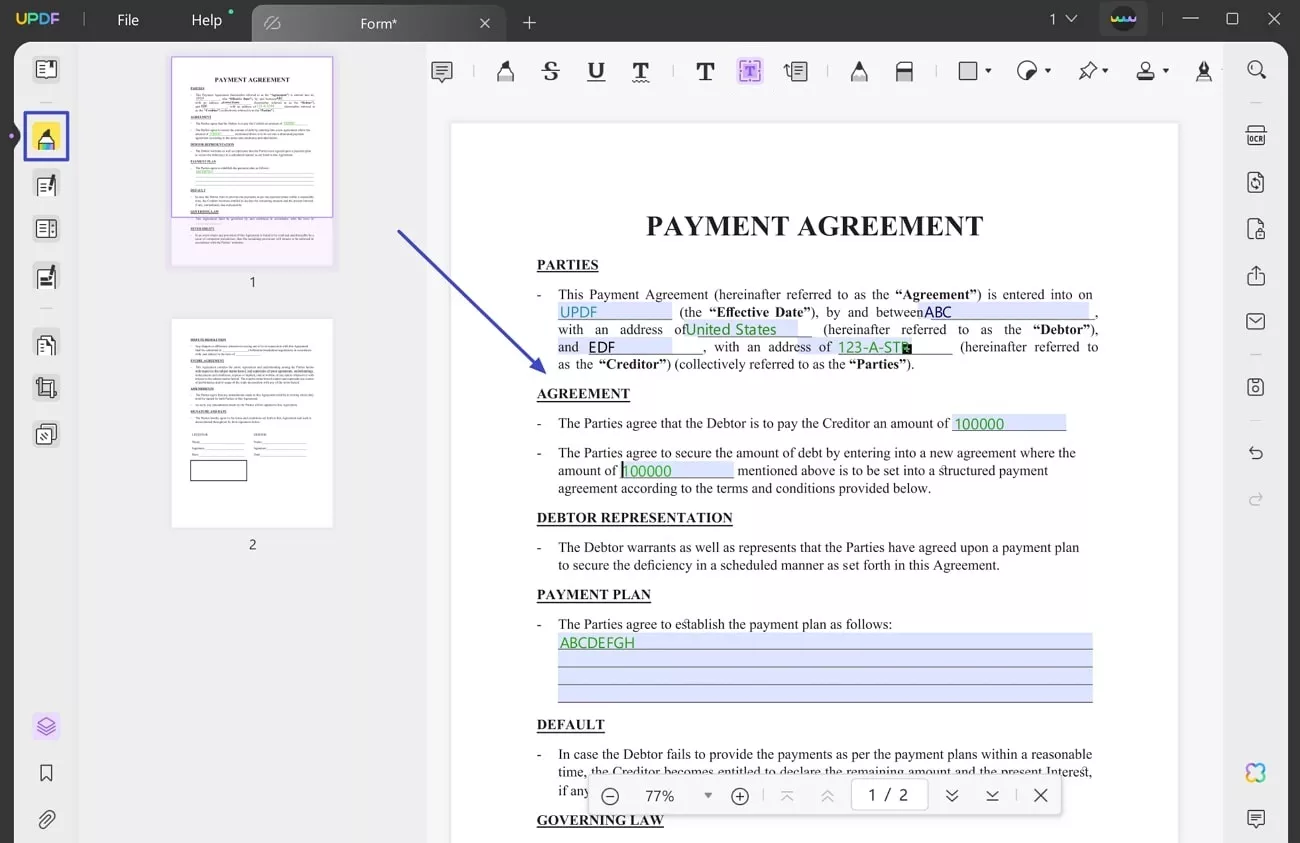Go to the previous page arrow
The width and height of the screenshot is (1300, 843).
tap(827, 796)
